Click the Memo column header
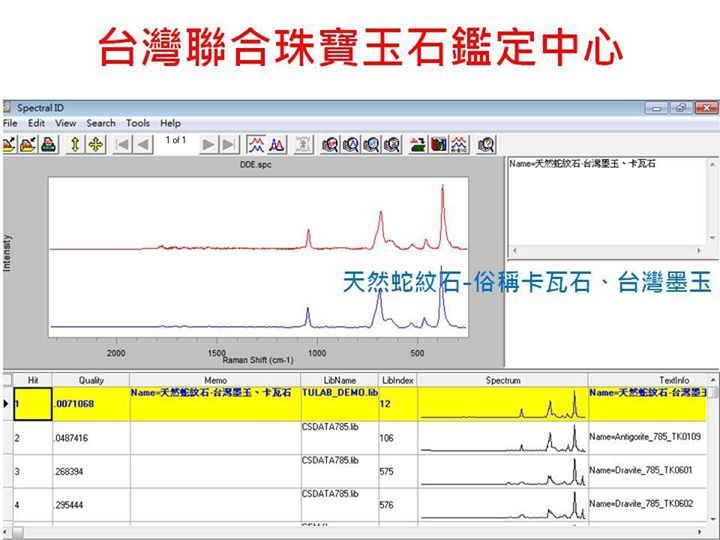The height and width of the screenshot is (540, 720). point(215,380)
